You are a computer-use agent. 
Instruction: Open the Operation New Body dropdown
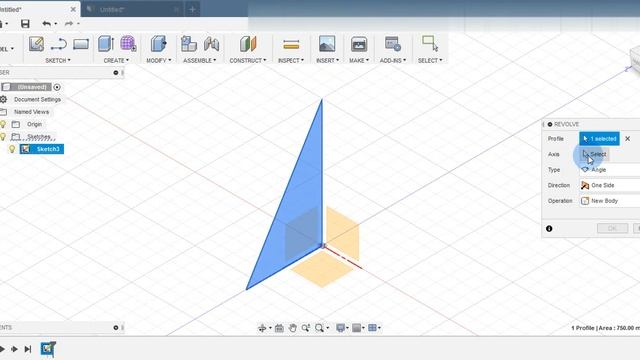(609, 201)
